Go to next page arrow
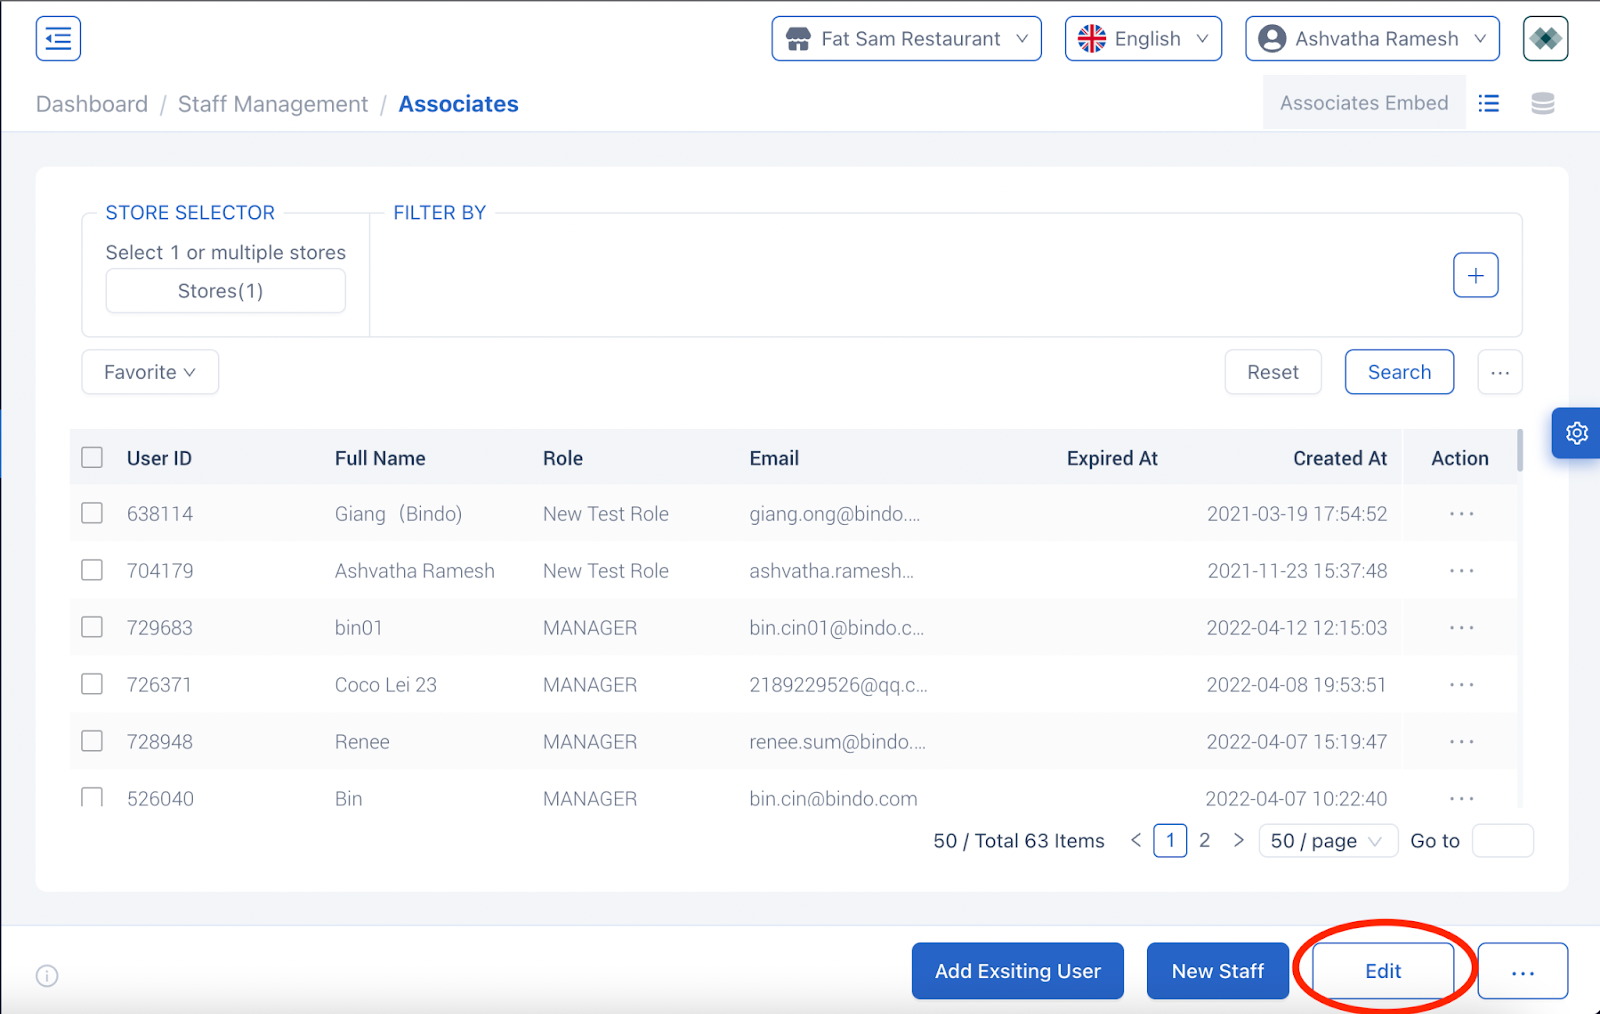This screenshot has width=1600, height=1014. pos(1238,840)
